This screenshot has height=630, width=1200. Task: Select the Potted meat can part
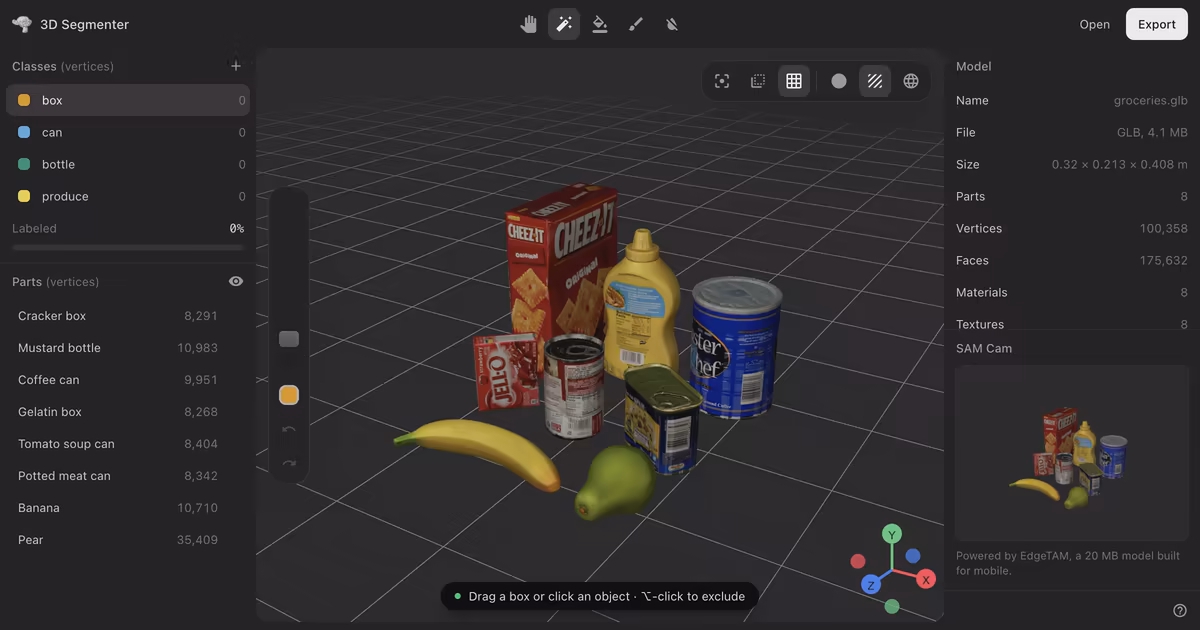(128, 476)
